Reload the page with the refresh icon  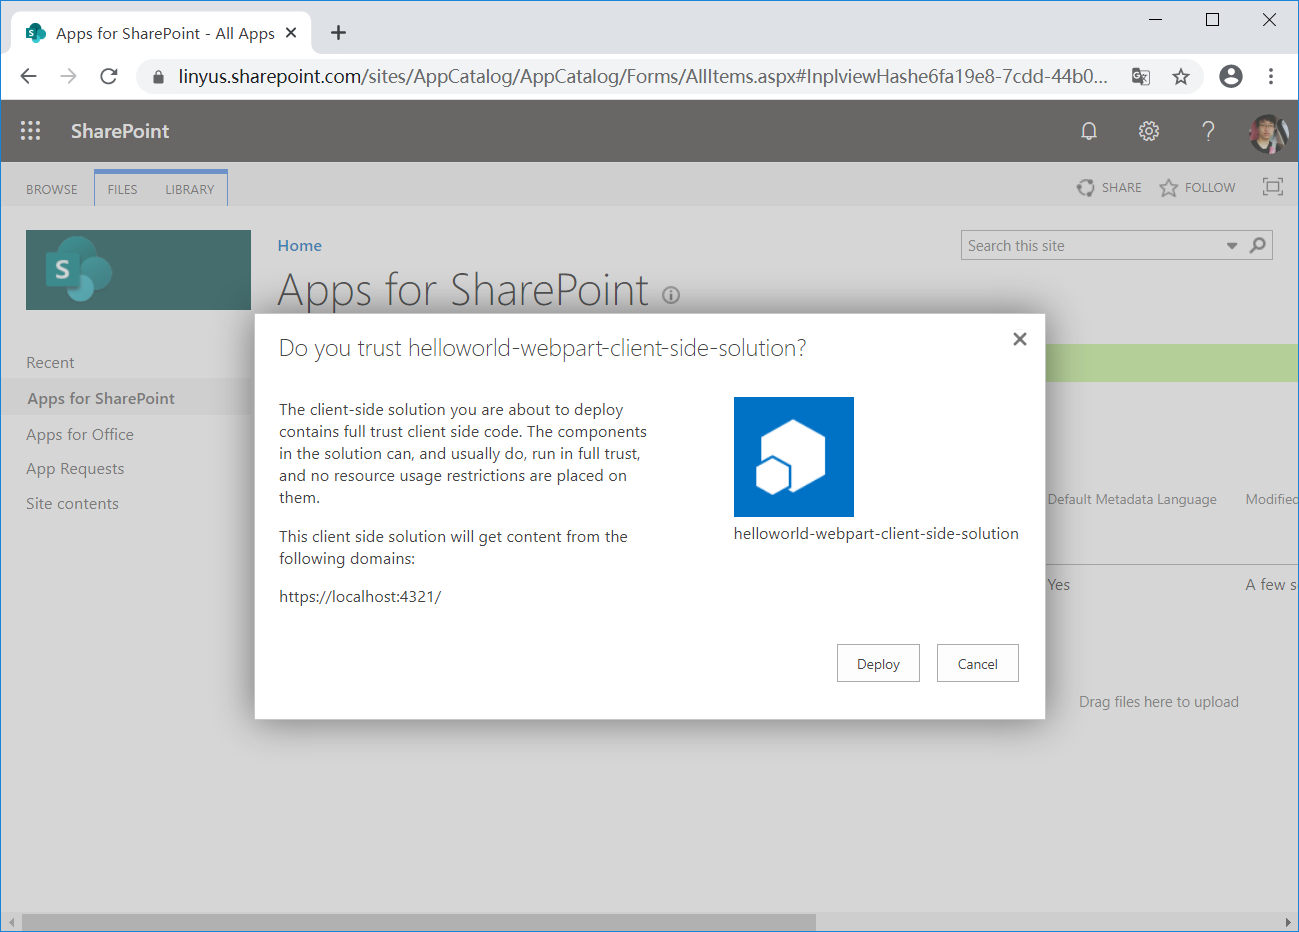click(109, 75)
